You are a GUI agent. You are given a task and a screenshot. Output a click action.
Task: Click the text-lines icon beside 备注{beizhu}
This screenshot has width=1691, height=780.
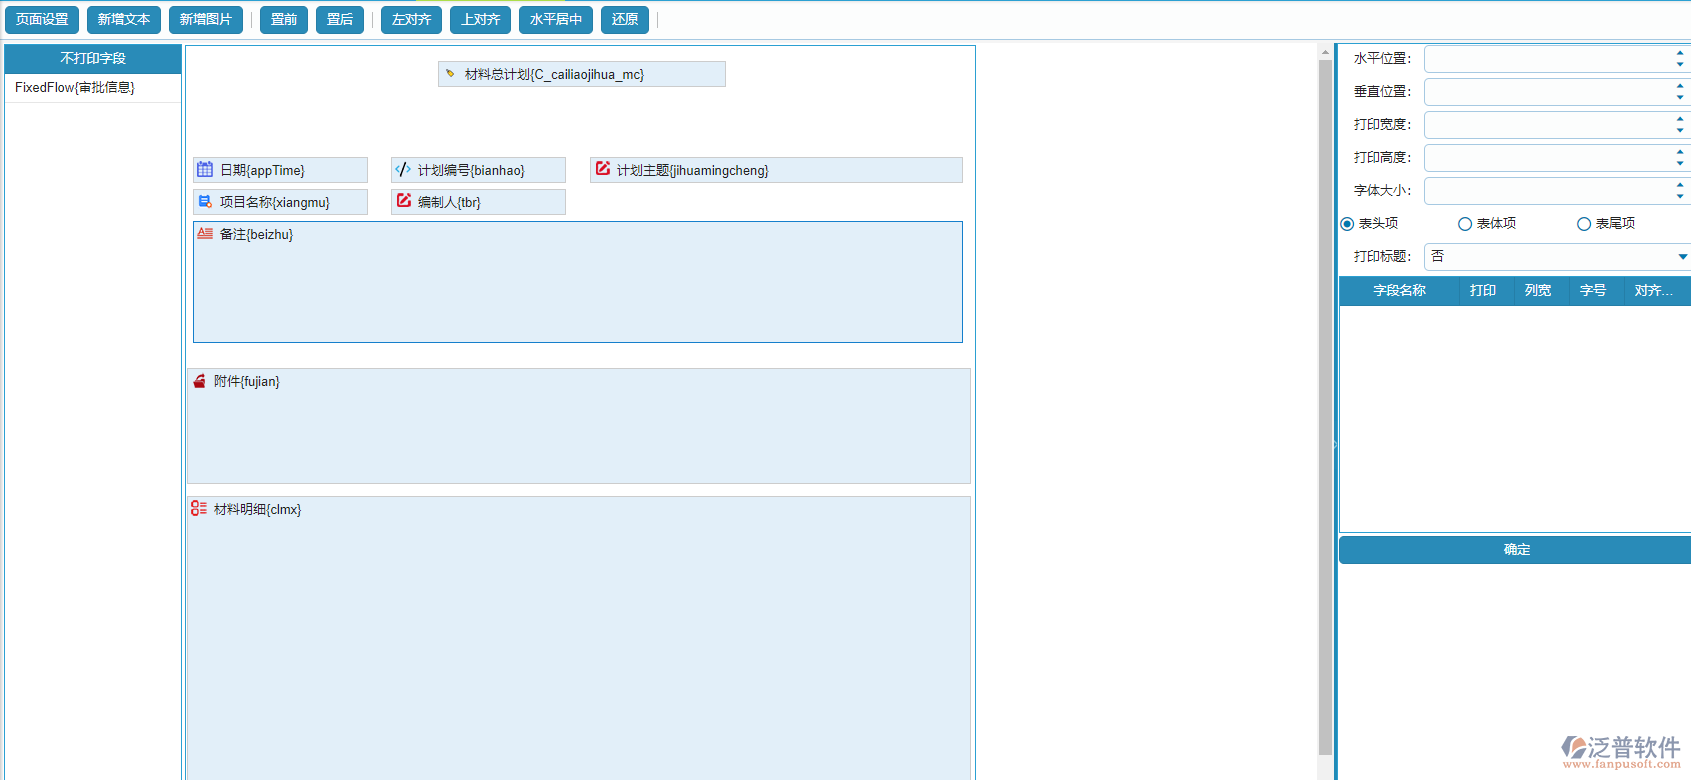coord(205,234)
